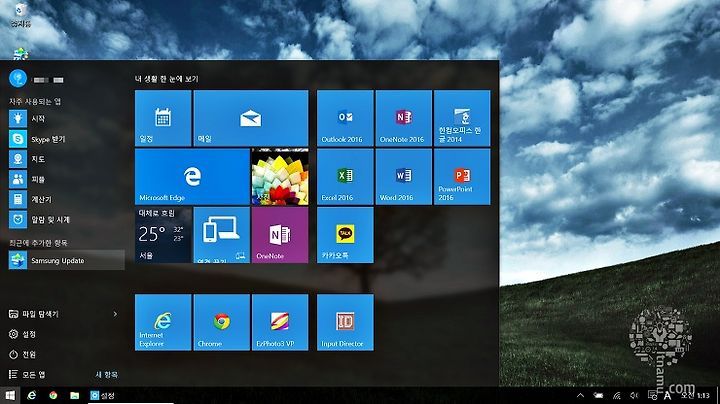Click the volume tray icon
720x404 pixels.
pyautogui.click(x=634, y=395)
